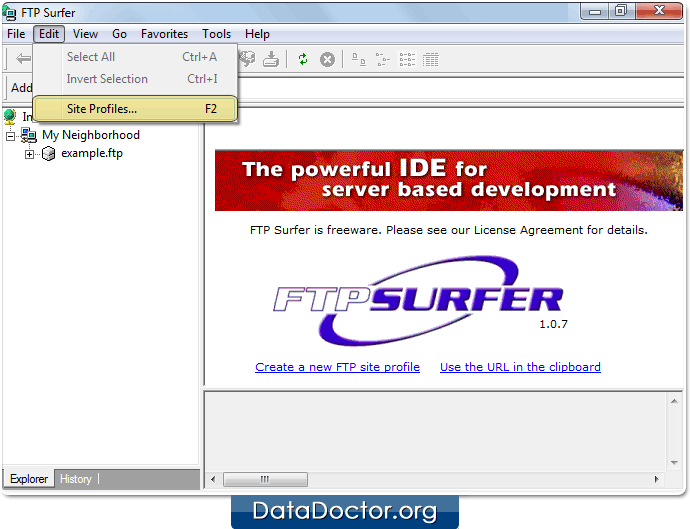This screenshot has height=529, width=690.
Task: Click the version number 1.0.7 text
Action: pyautogui.click(x=554, y=324)
